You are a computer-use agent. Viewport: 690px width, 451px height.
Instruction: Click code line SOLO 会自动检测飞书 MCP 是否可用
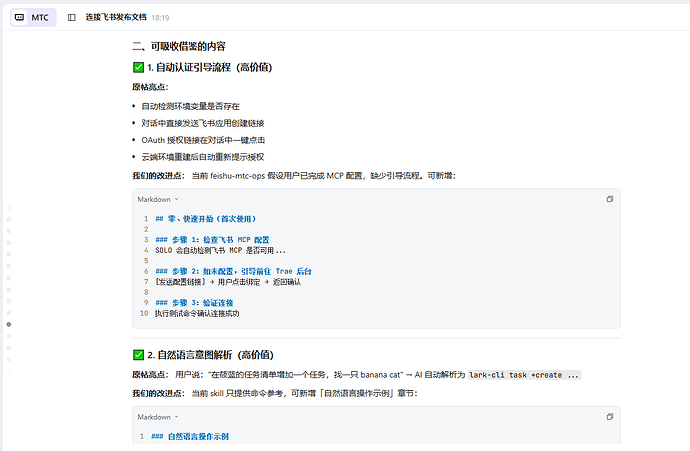pyautogui.click(x=220, y=250)
